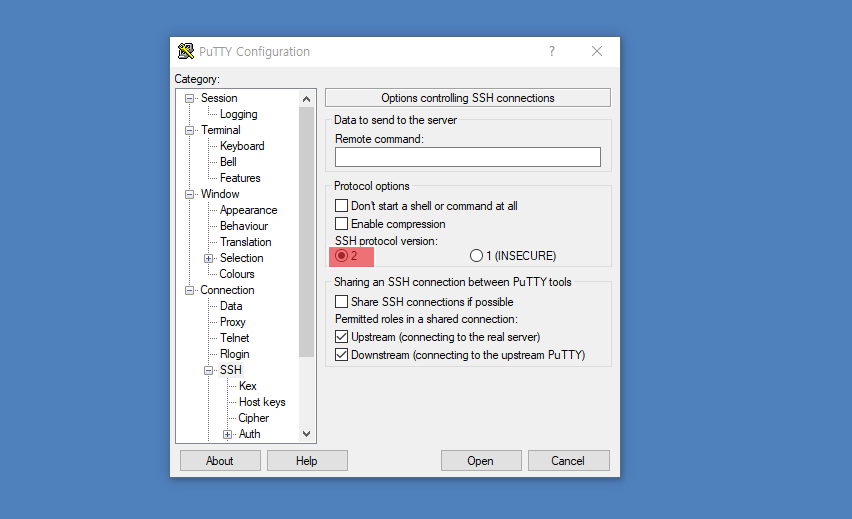Open the Kex settings
This screenshot has width=852, height=519.
[248, 386]
